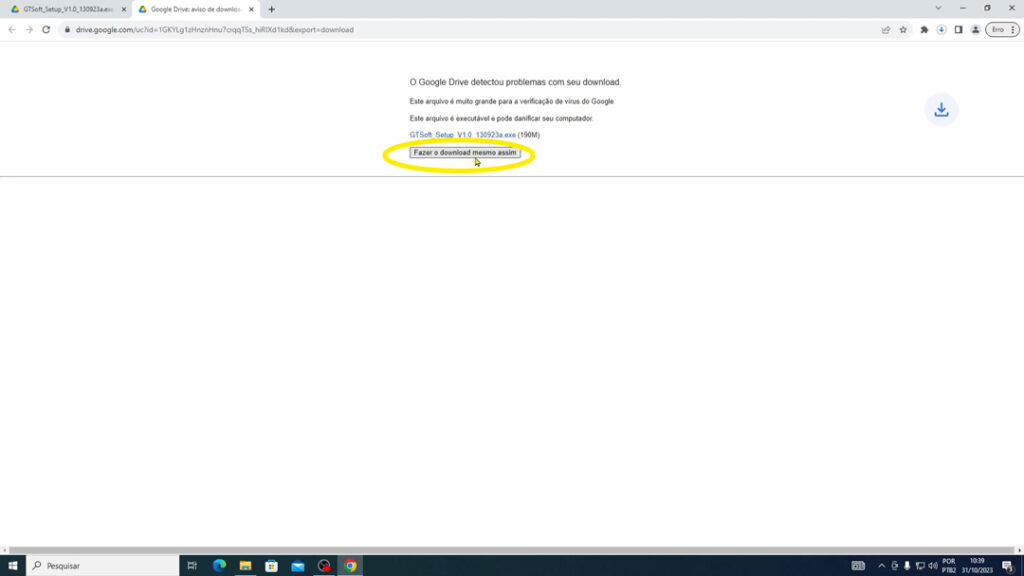Image resolution: width=1024 pixels, height=576 pixels.
Task: Click the horizontal scrollbar at page bottom
Action: 511,551
